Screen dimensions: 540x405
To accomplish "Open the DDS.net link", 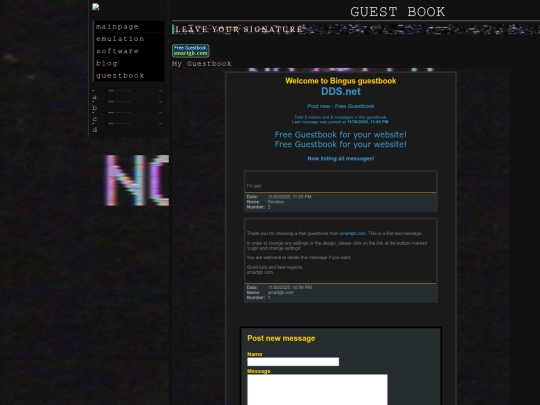I will 341,92.
